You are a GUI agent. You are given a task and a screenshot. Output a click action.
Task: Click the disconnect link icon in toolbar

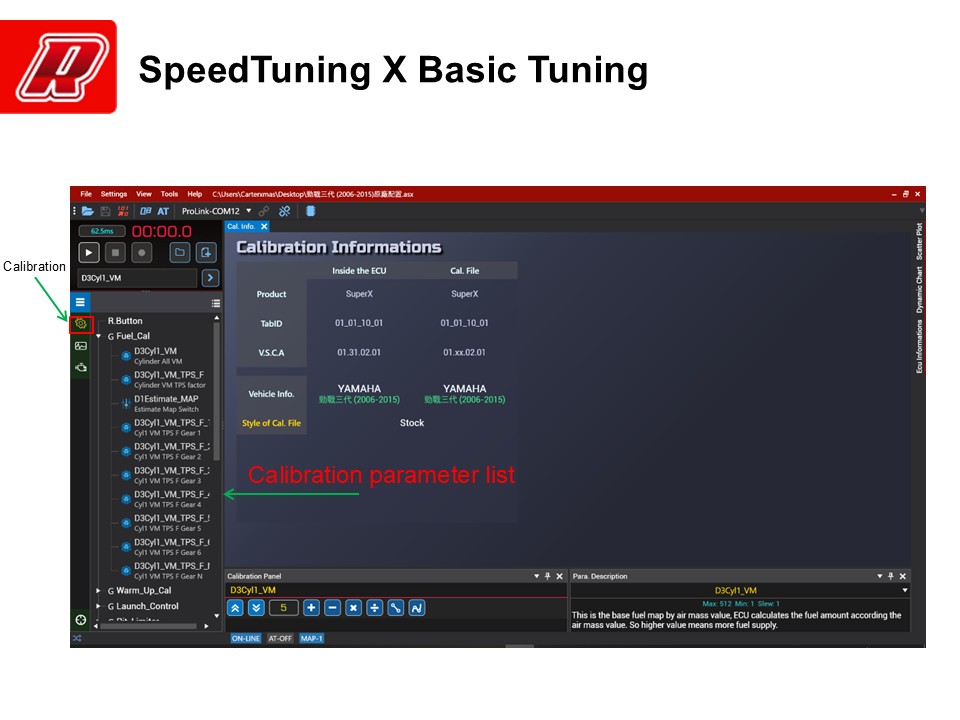tap(284, 211)
